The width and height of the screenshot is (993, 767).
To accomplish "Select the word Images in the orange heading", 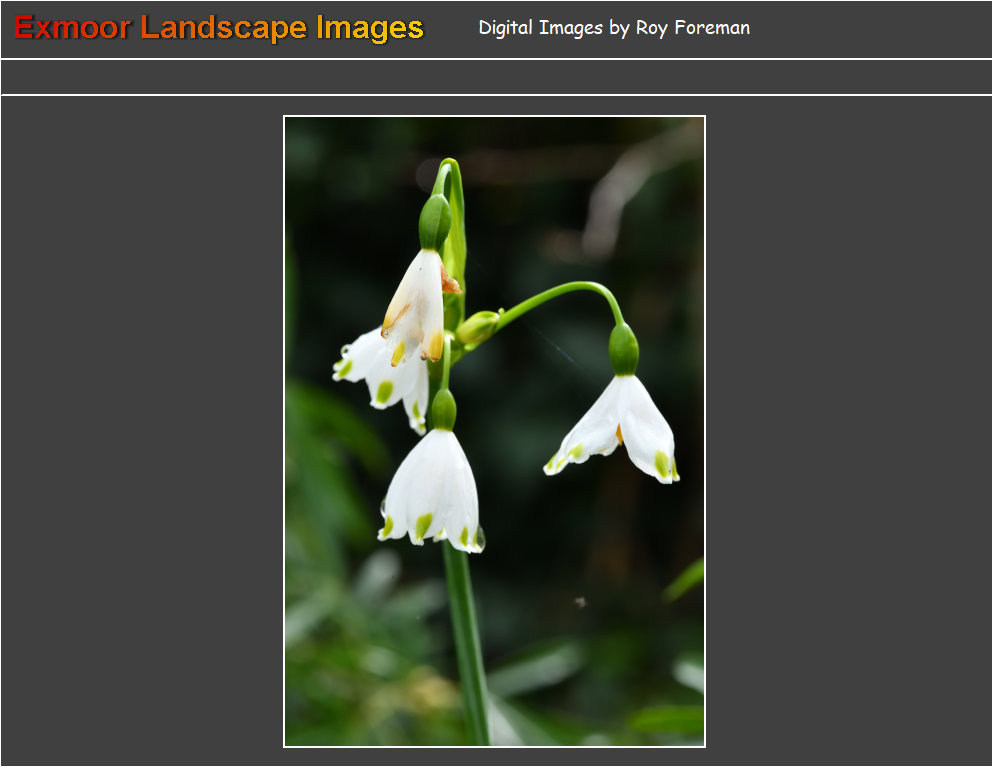I will [x=369, y=28].
